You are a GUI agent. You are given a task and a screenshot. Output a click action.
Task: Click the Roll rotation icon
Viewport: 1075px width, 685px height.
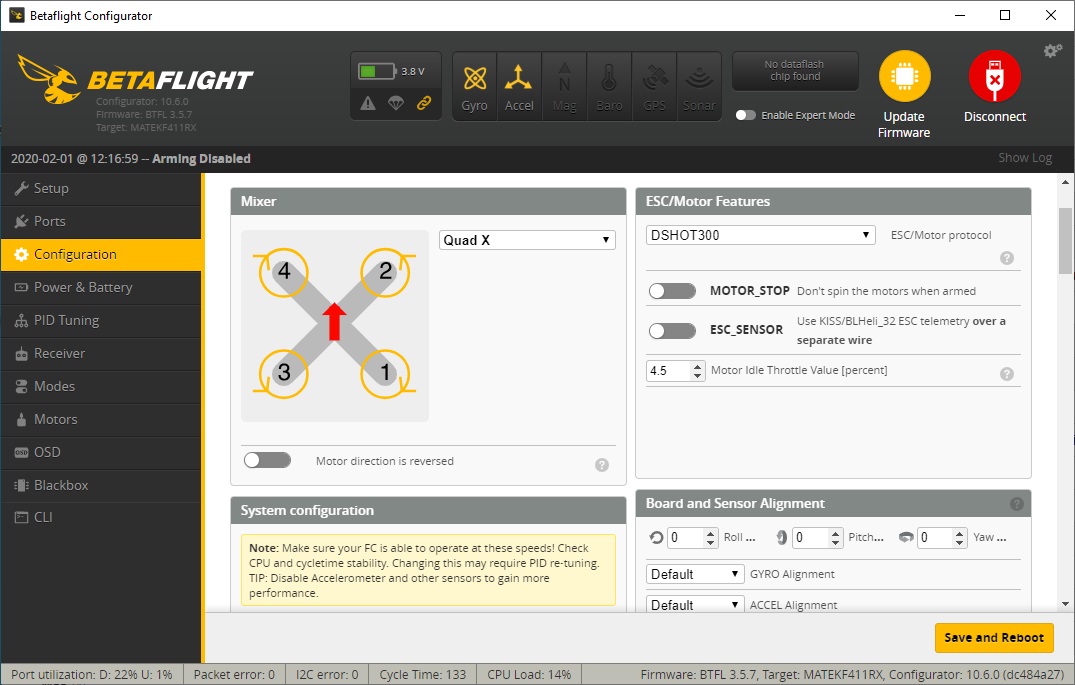[656, 538]
